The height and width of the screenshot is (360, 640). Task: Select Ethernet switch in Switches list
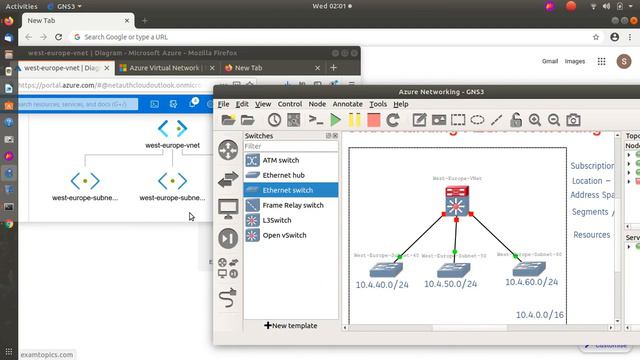click(291, 190)
